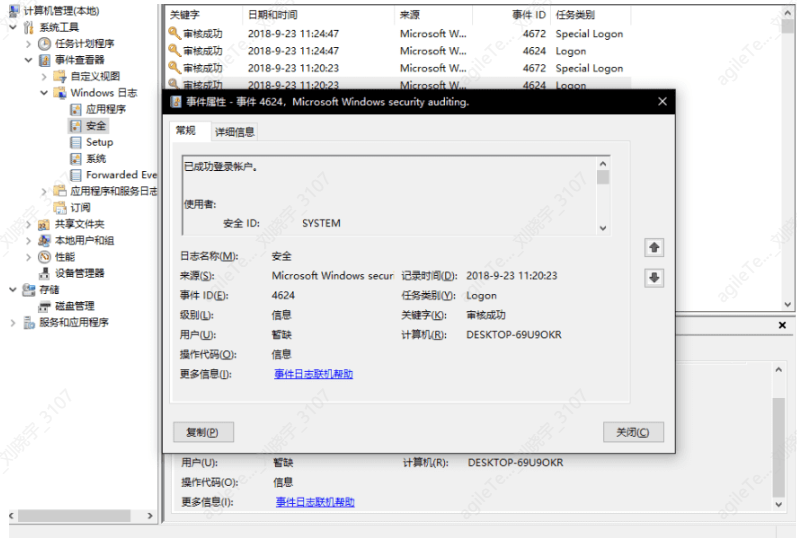Select 'Special Logon' cell at 11:24:47
This screenshot has width=797, height=538.
(589, 34)
